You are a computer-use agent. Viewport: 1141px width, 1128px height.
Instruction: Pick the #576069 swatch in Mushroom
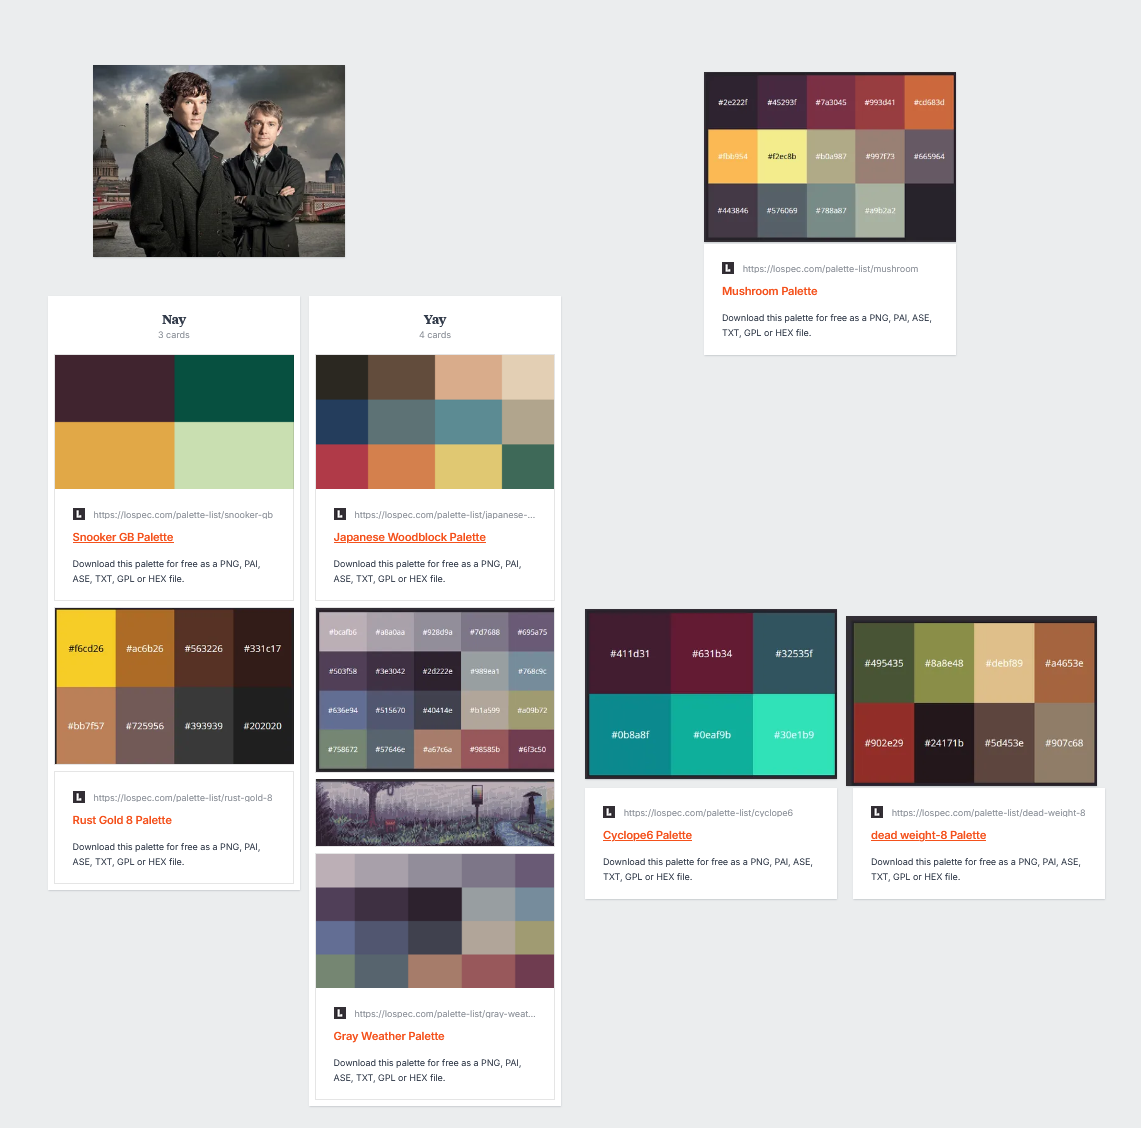click(x=782, y=210)
